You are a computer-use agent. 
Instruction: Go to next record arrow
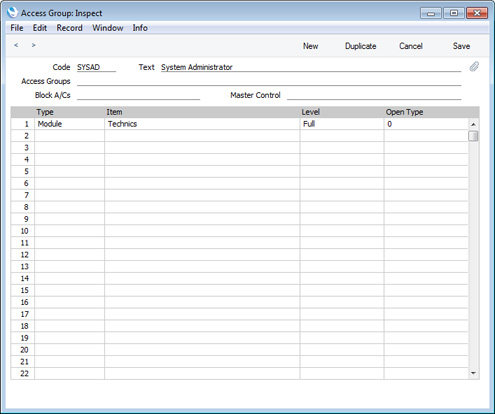coord(33,45)
